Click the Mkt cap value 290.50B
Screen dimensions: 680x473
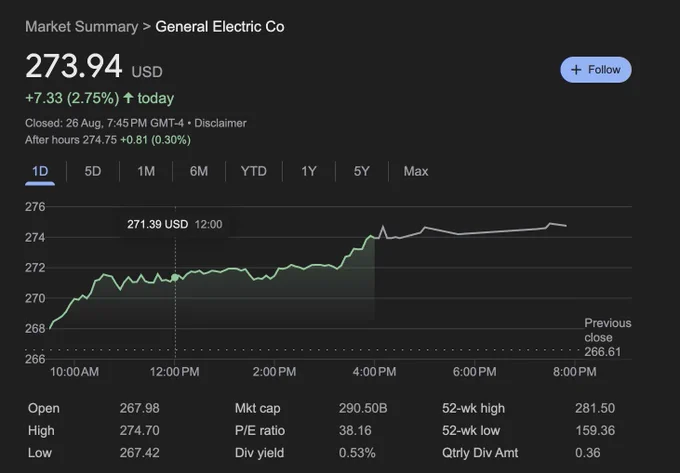(363, 408)
